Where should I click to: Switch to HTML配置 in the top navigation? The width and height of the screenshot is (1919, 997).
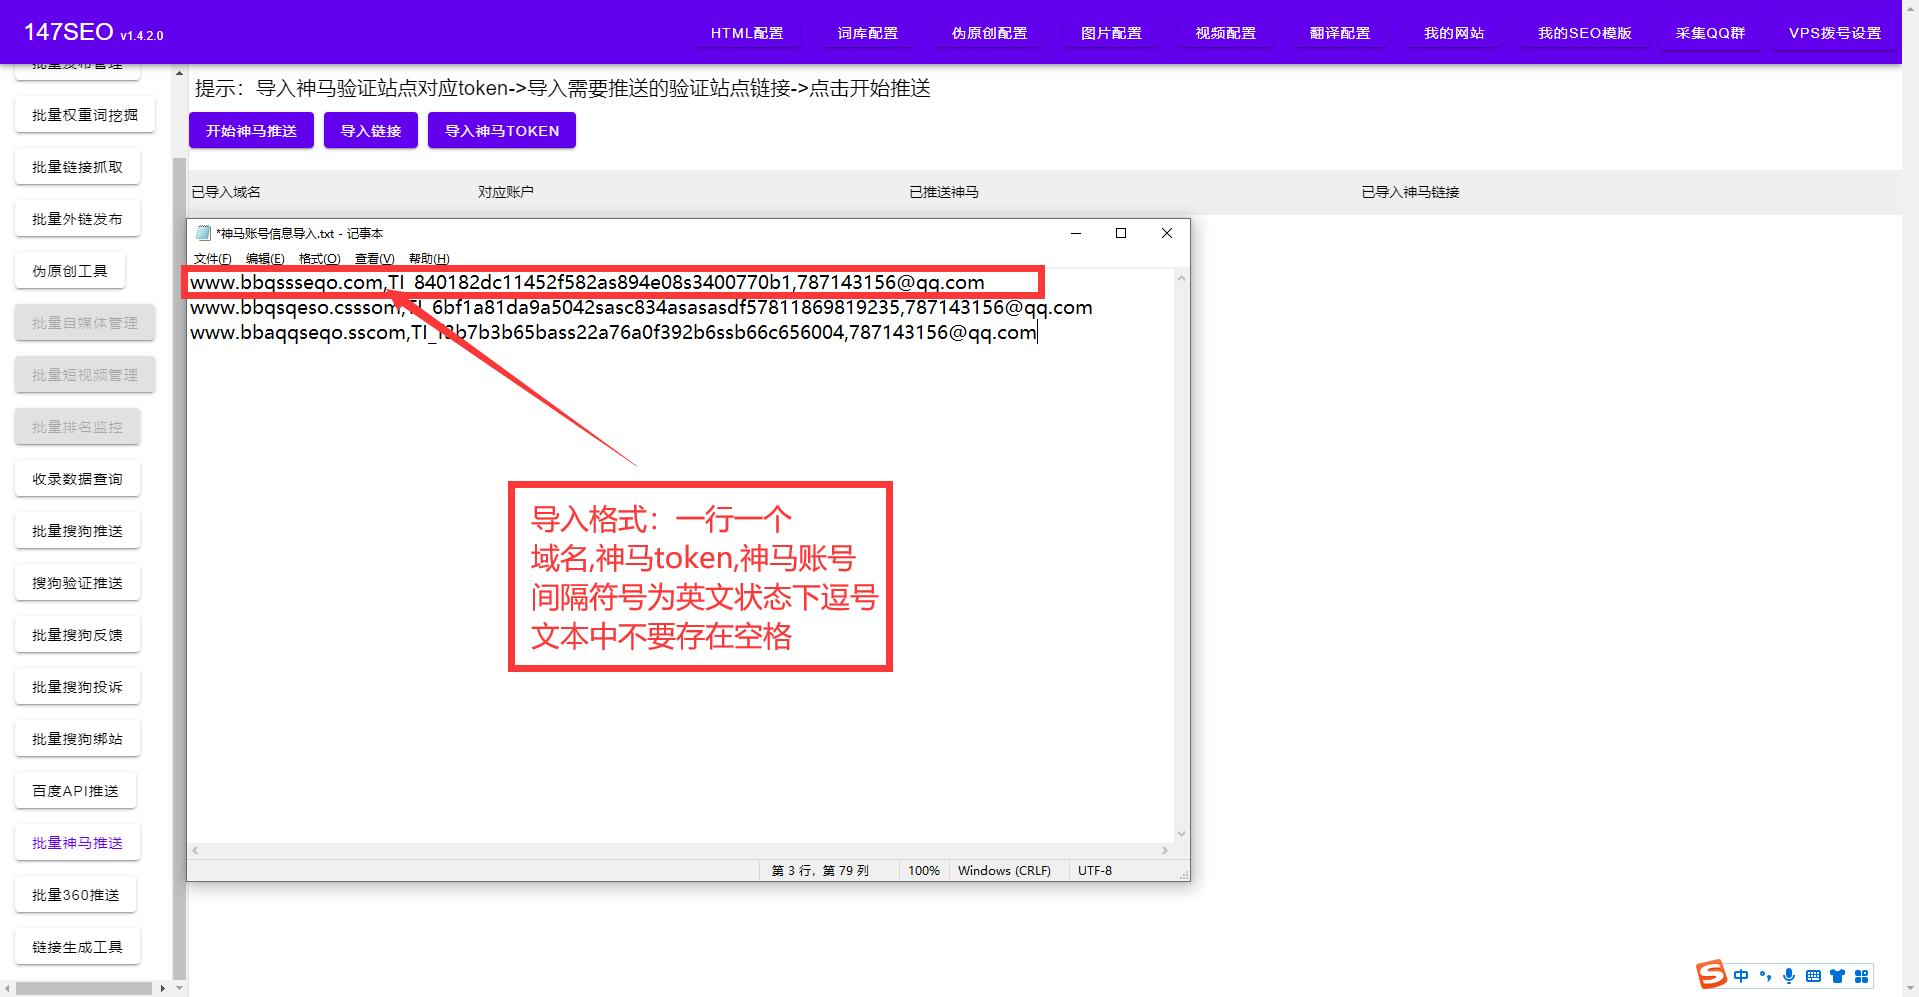pos(746,31)
